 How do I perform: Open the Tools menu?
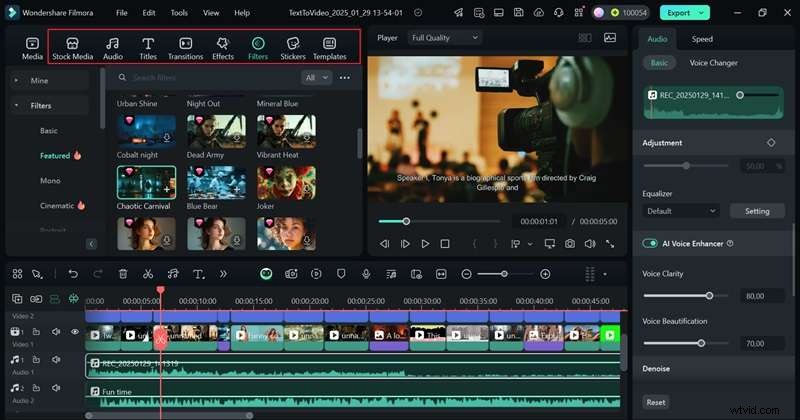[179, 13]
